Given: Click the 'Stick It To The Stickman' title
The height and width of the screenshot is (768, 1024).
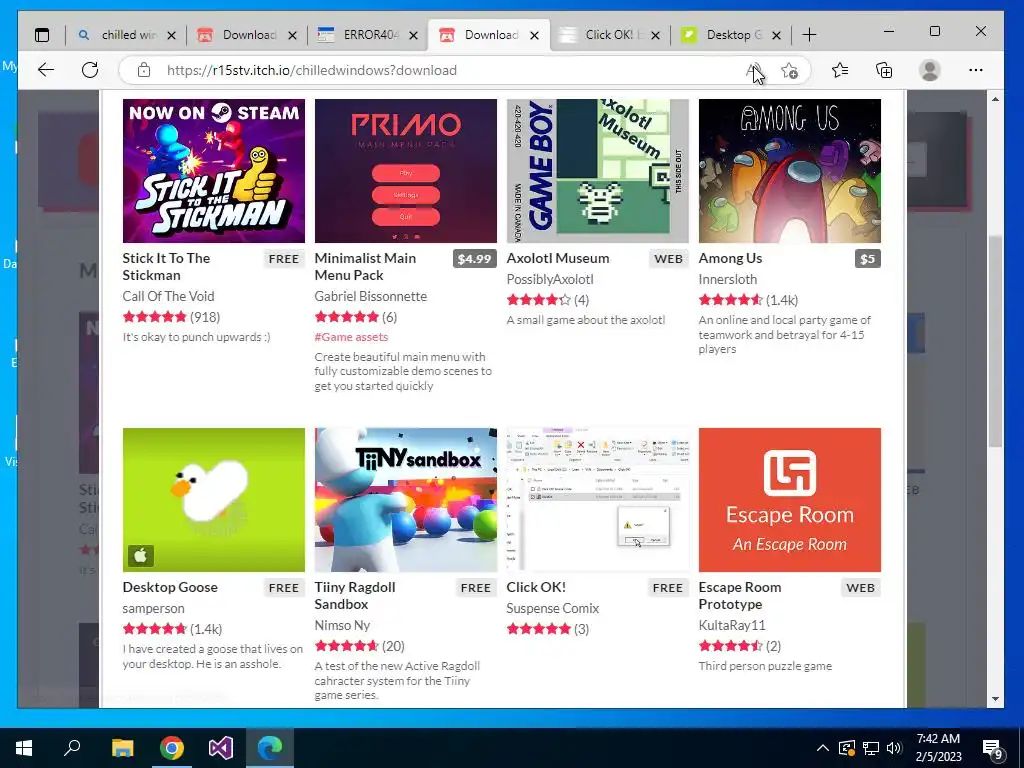Looking at the screenshot, I should 166,266.
